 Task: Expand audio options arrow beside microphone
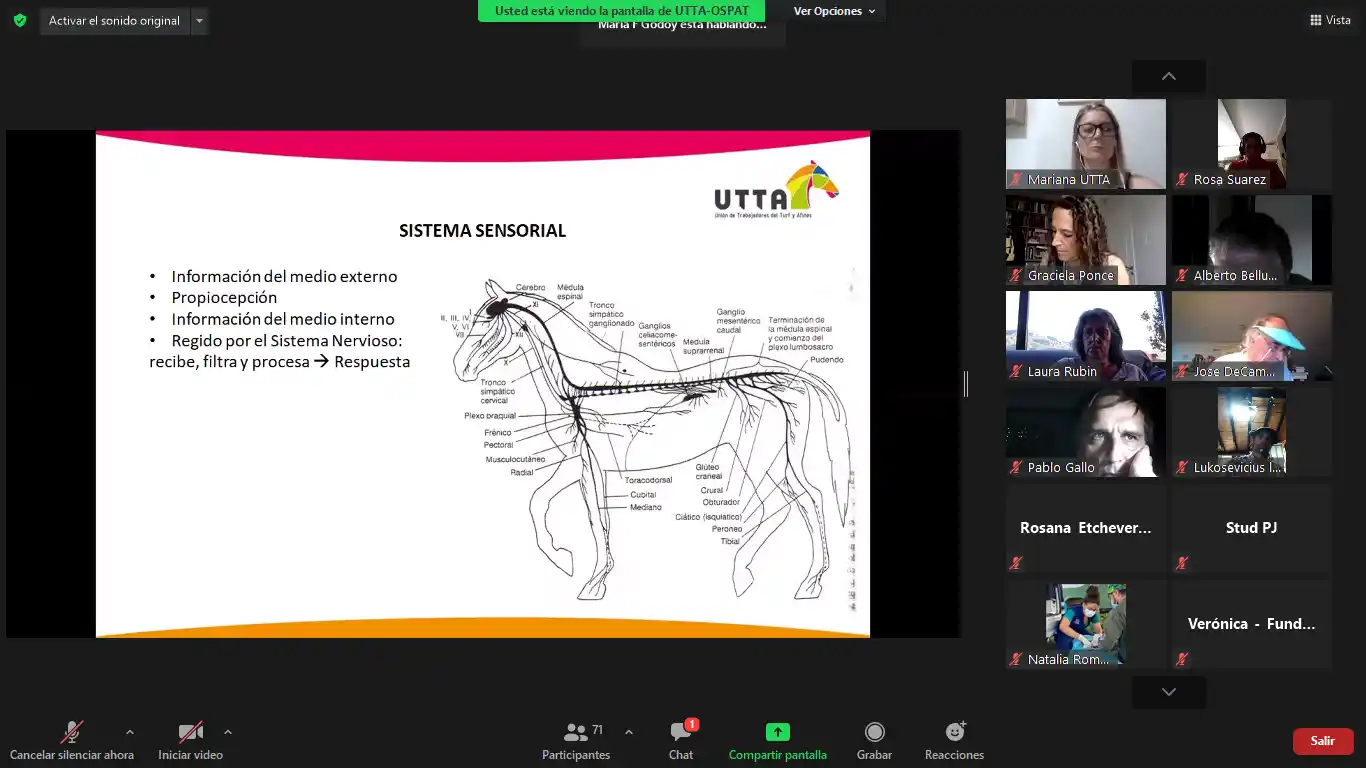[x=129, y=732]
